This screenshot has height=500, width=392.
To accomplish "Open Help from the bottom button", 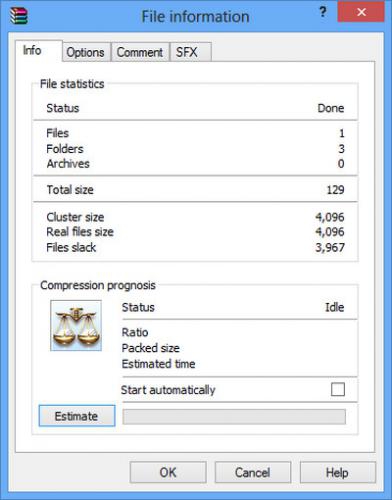I will (x=337, y=472).
